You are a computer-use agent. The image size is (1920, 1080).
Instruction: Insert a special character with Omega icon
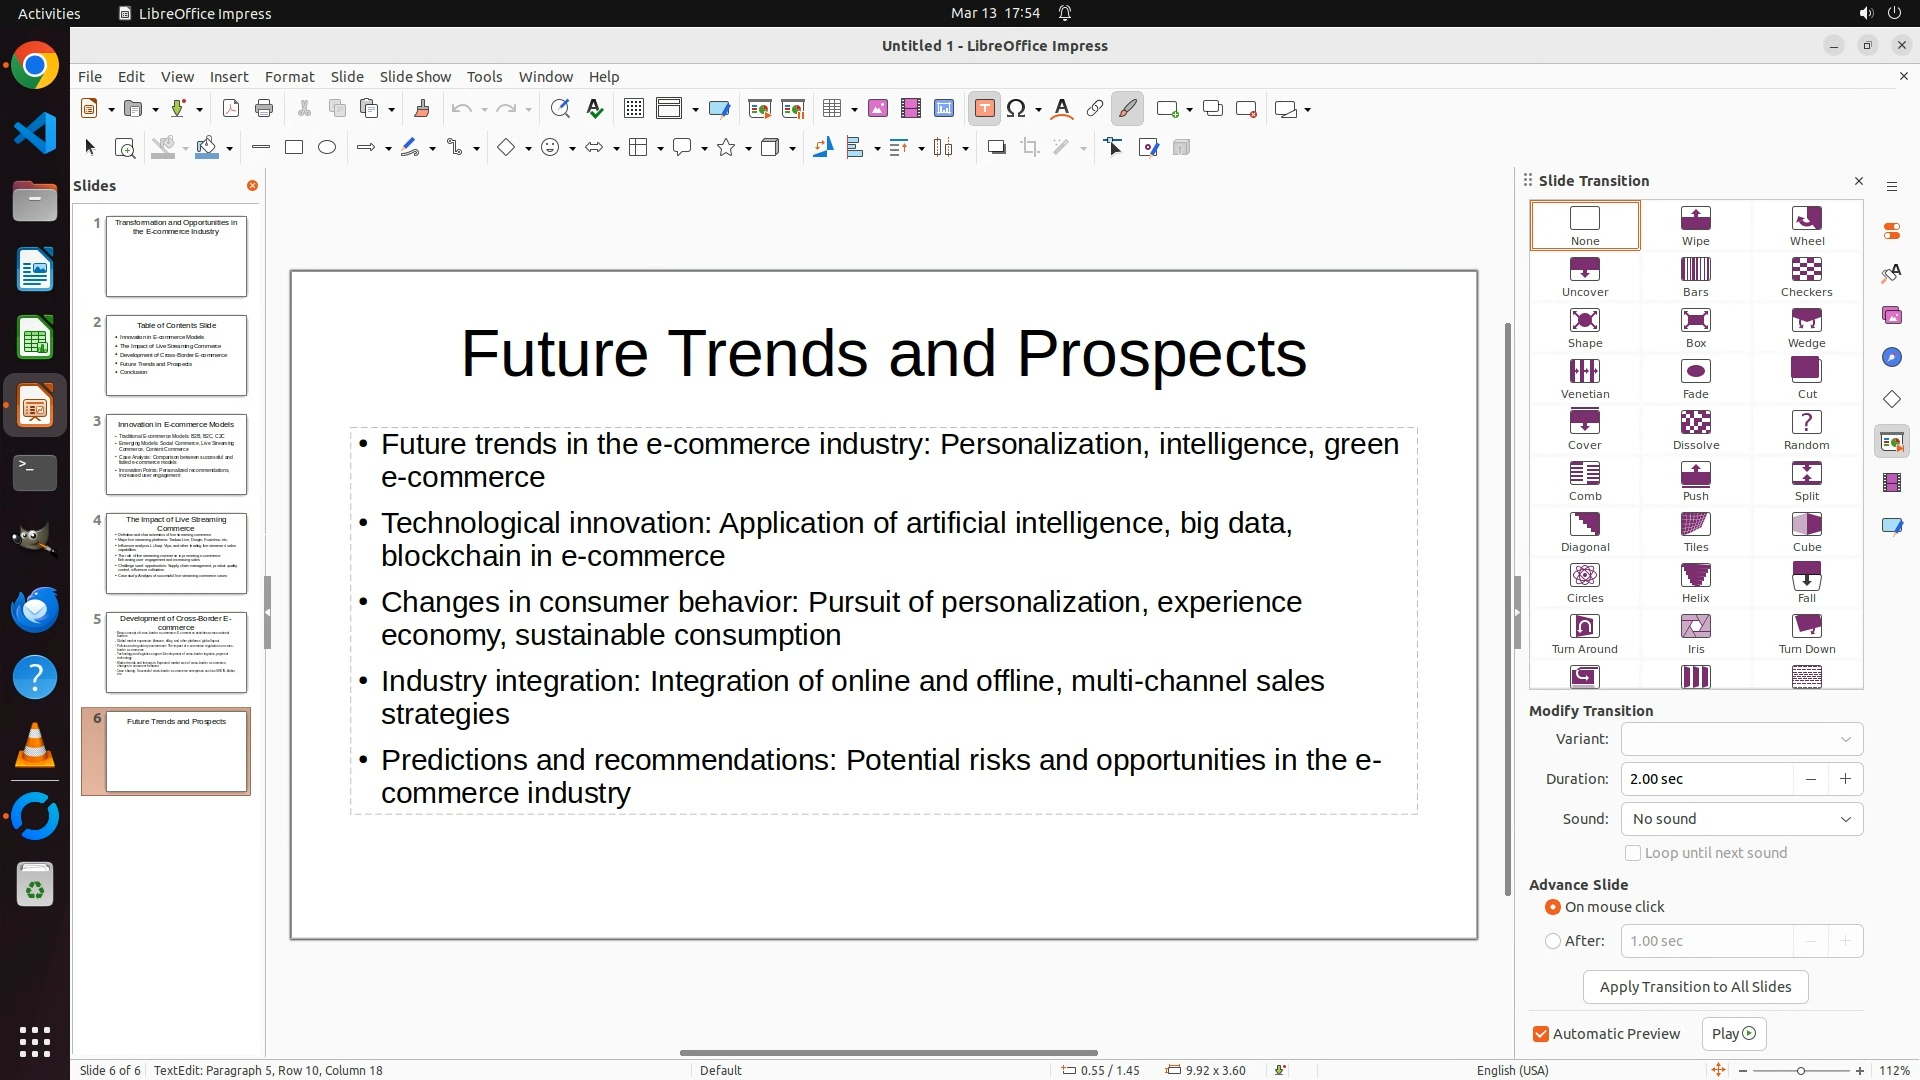click(1016, 109)
